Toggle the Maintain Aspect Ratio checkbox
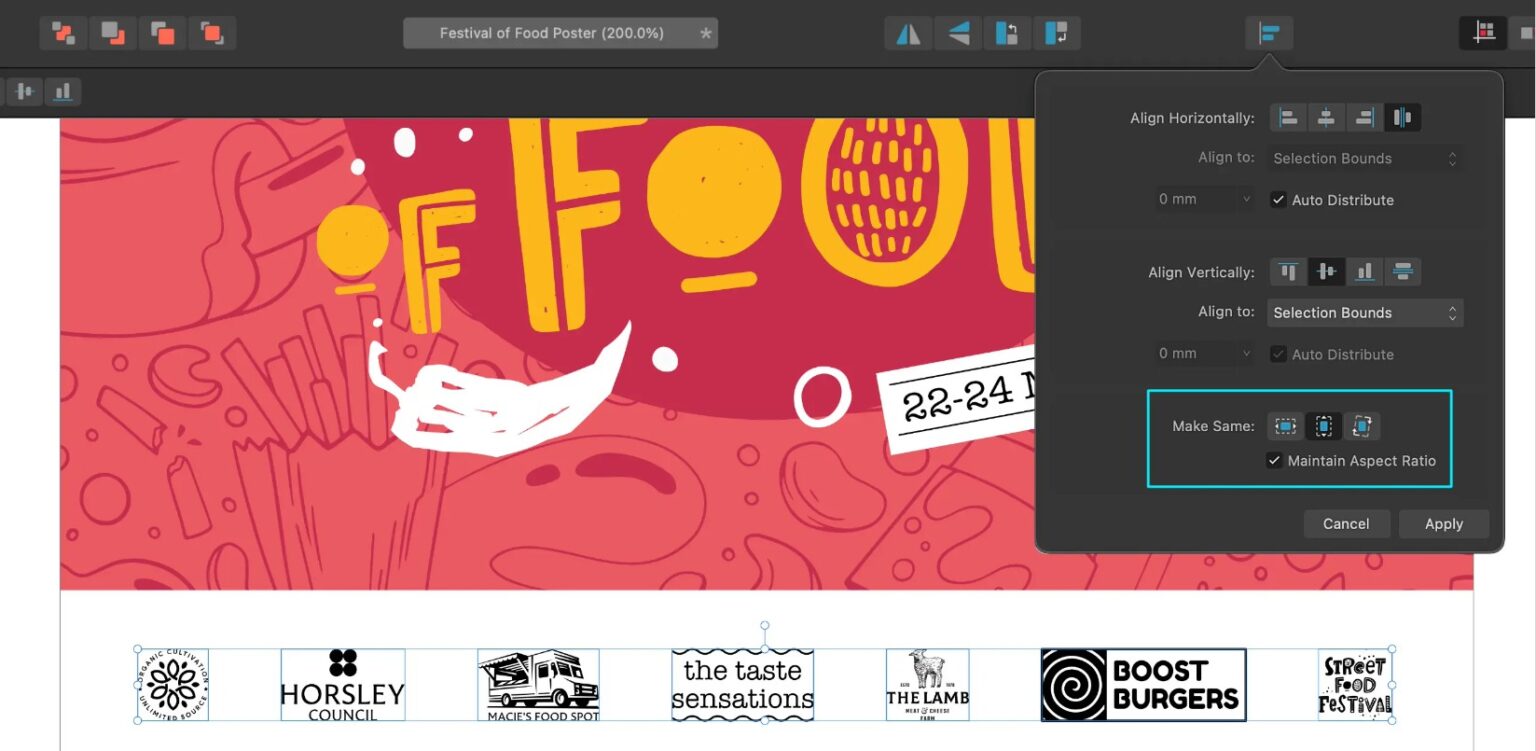Screen dimensions: 1536x751 click(x=1274, y=461)
